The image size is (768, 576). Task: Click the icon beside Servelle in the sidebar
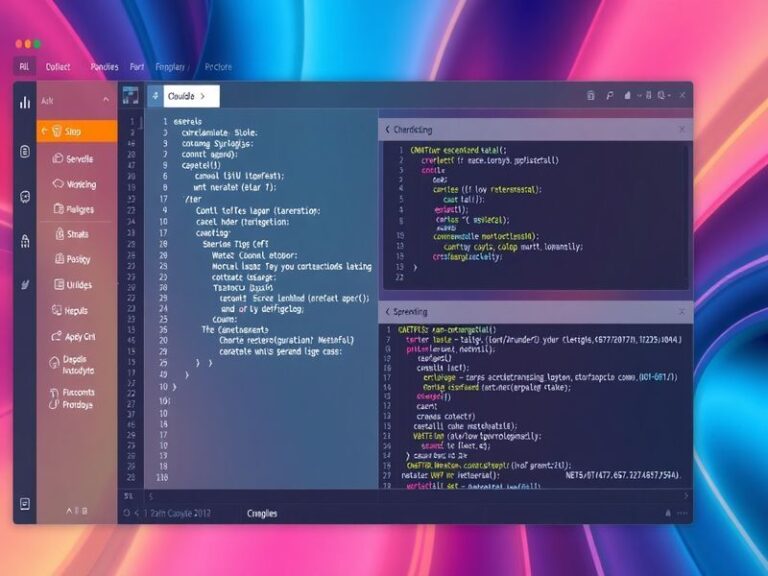[58, 158]
